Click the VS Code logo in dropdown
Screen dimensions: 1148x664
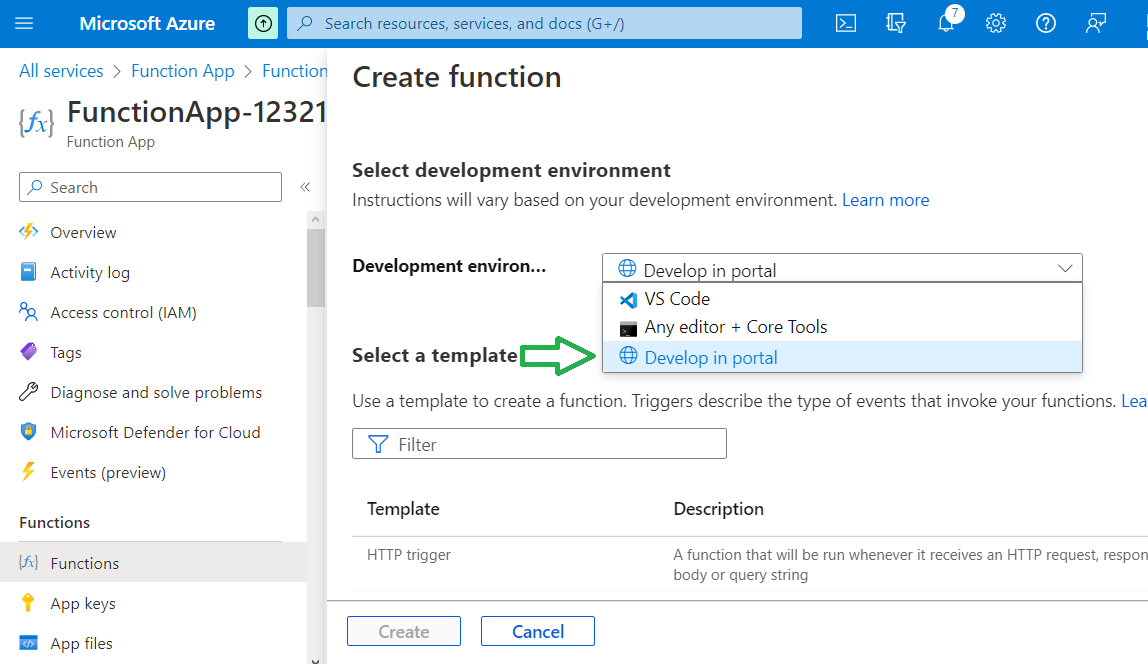(628, 299)
